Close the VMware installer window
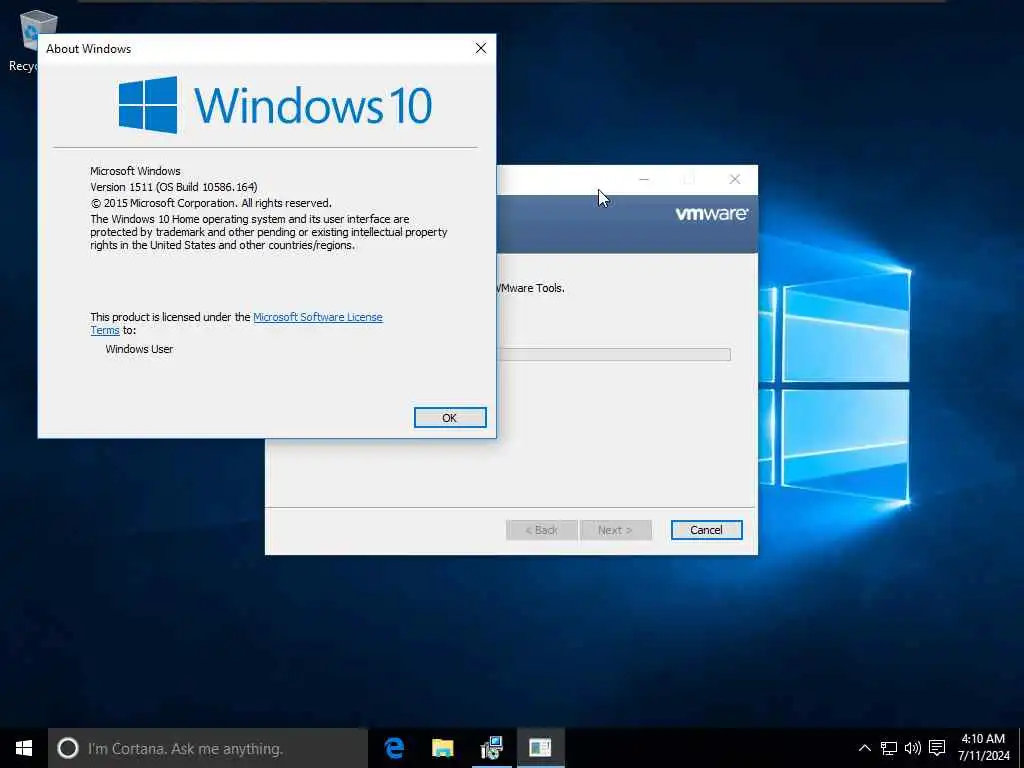This screenshot has height=768, width=1024. 735,180
